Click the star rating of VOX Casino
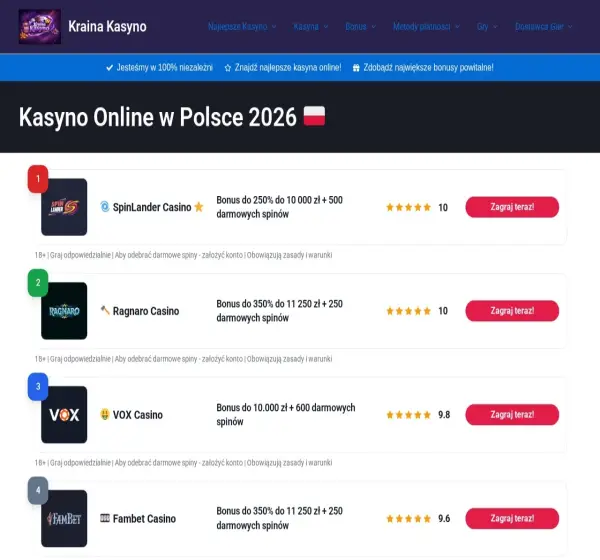600x560 pixels. (x=409, y=415)
